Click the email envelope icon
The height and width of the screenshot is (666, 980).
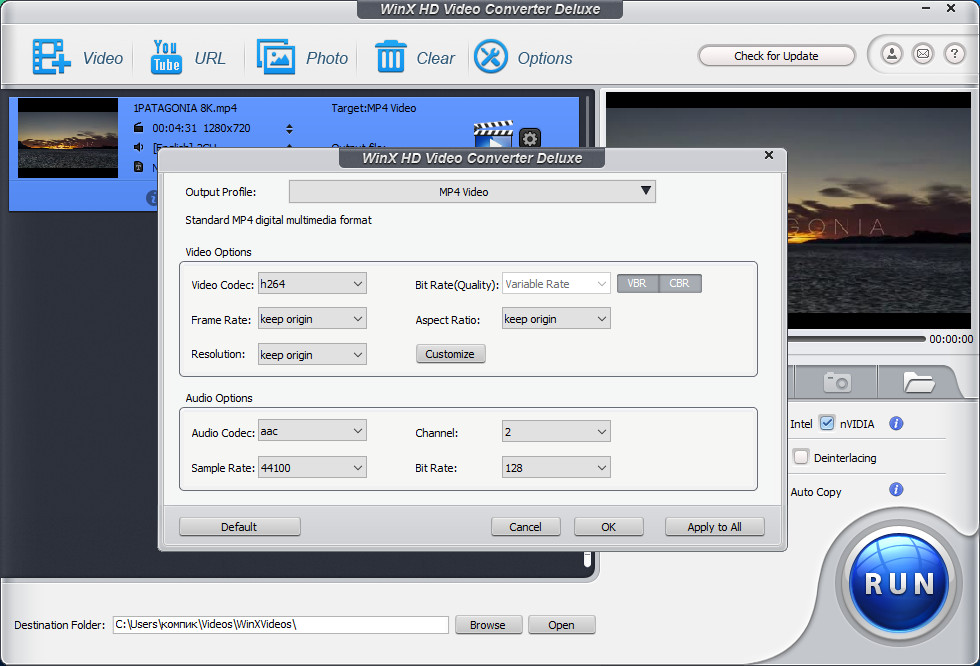coord(923,54)
